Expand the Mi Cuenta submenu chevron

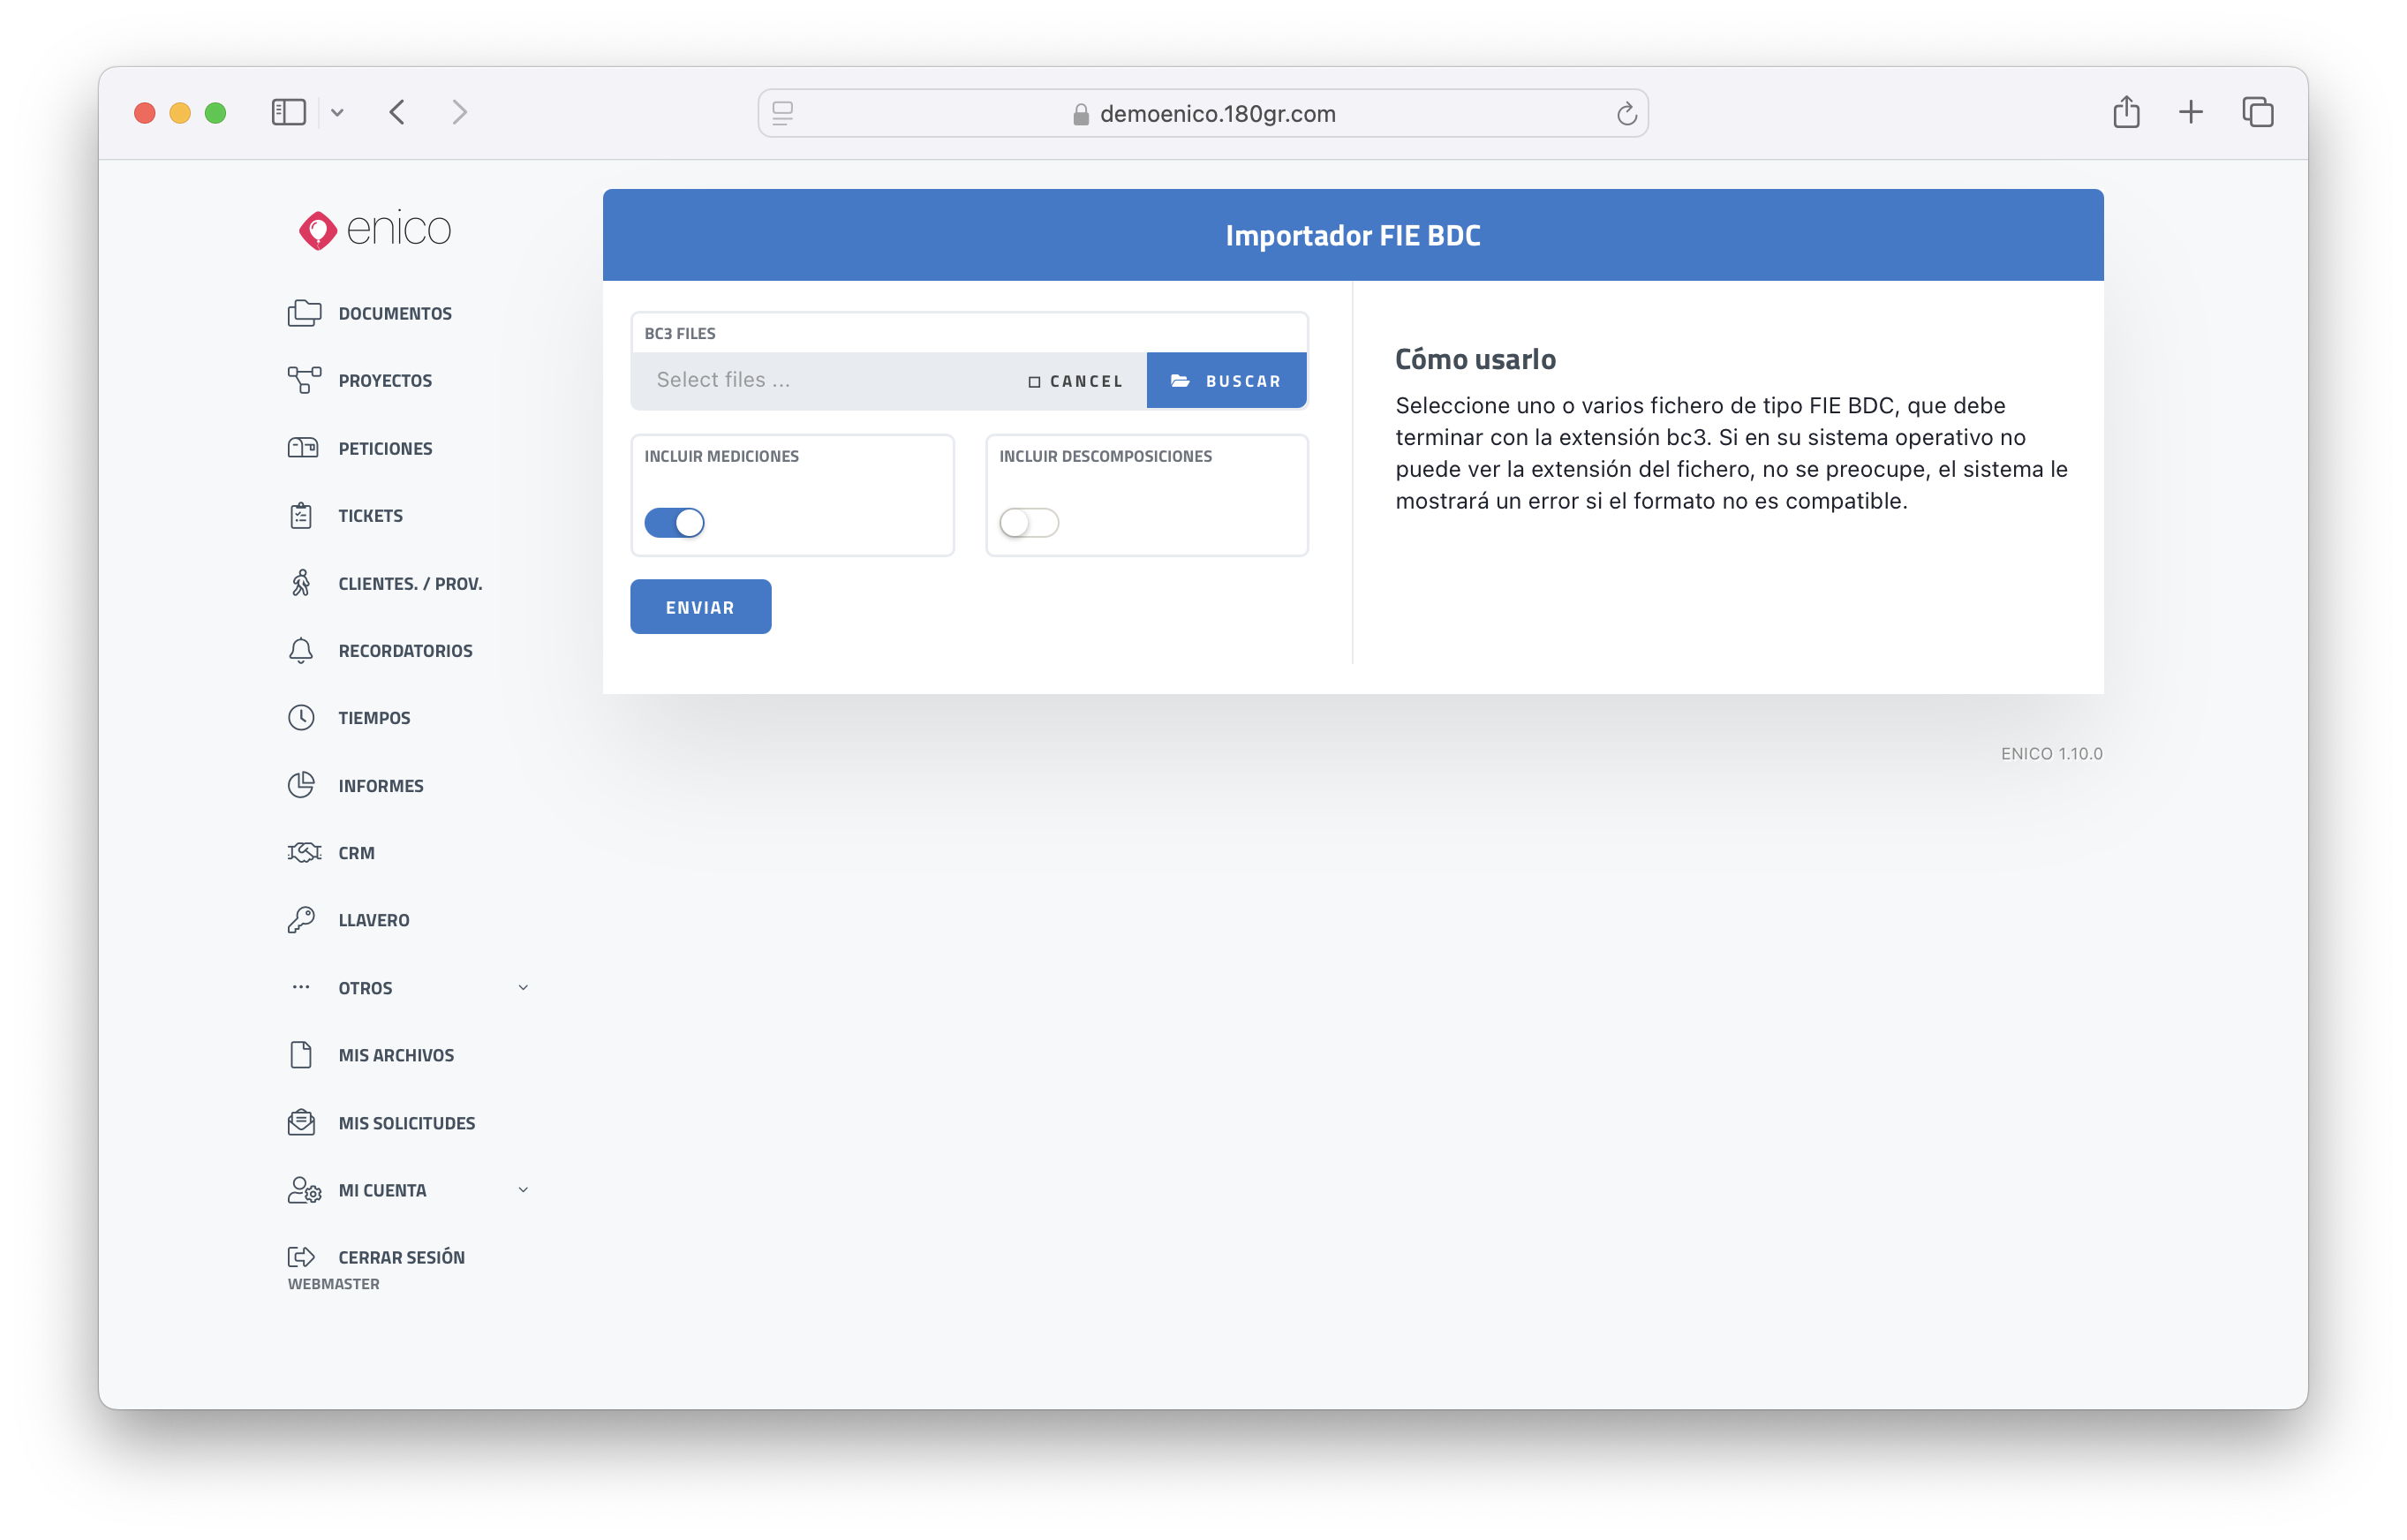click(523, 1190)
